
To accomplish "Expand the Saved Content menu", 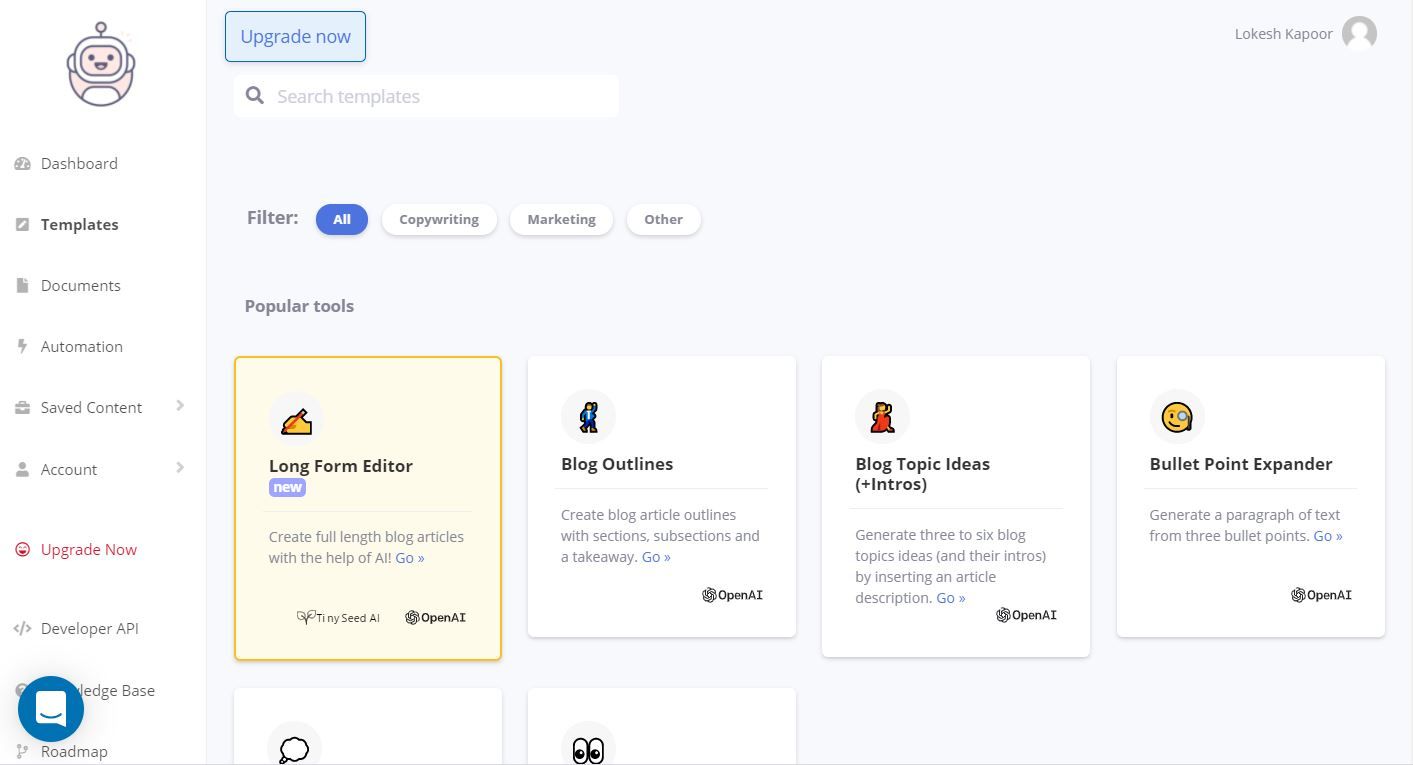I will click(x=91, y=407).
